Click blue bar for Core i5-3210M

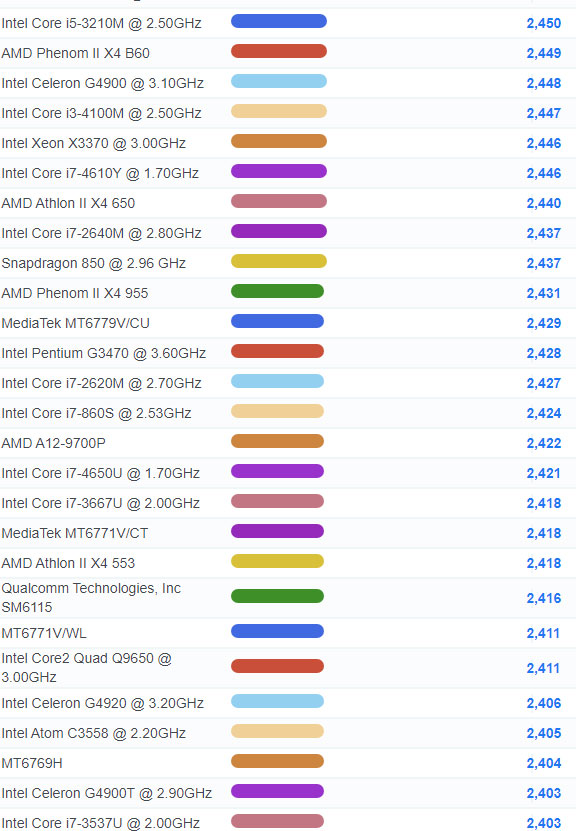point(279,21)
